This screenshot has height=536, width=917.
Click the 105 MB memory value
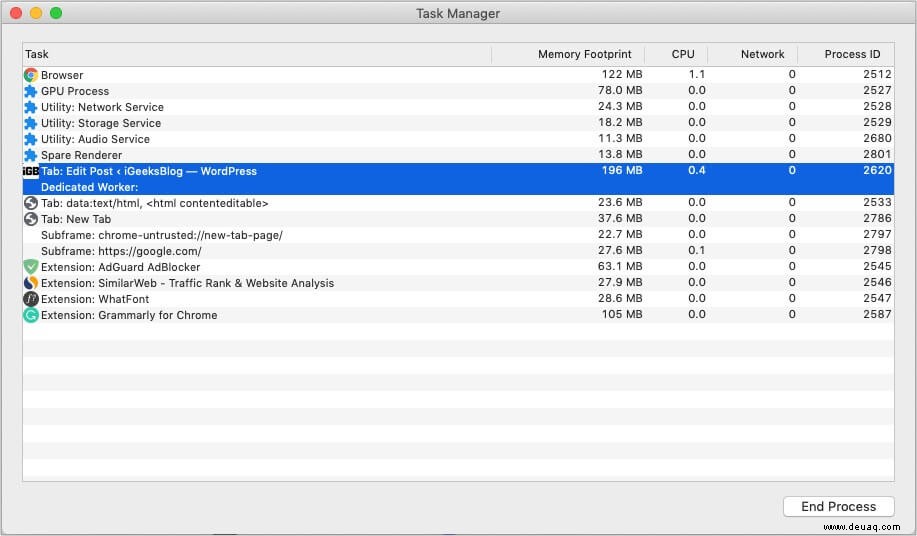pyautogui.click(x=622, y=314)
